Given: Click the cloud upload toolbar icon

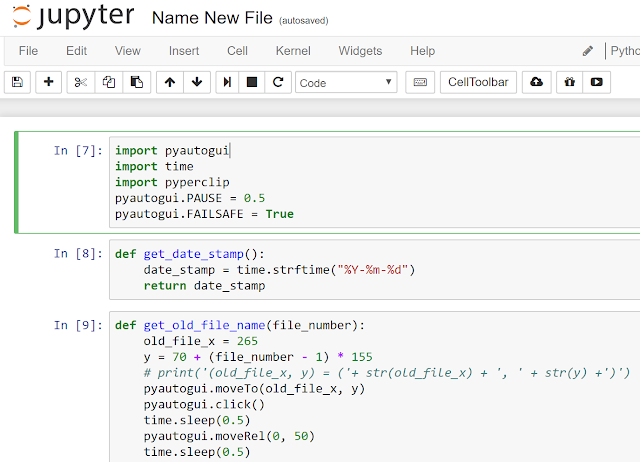Looking at the screenshot, I should pos(536,82).
